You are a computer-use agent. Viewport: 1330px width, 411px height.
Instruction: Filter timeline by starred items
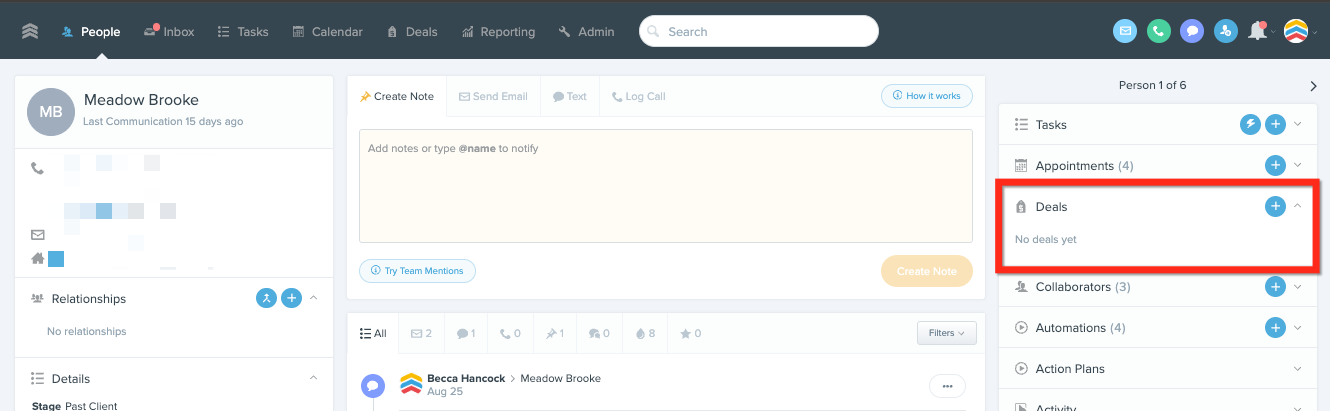click(x=690, y=333)
